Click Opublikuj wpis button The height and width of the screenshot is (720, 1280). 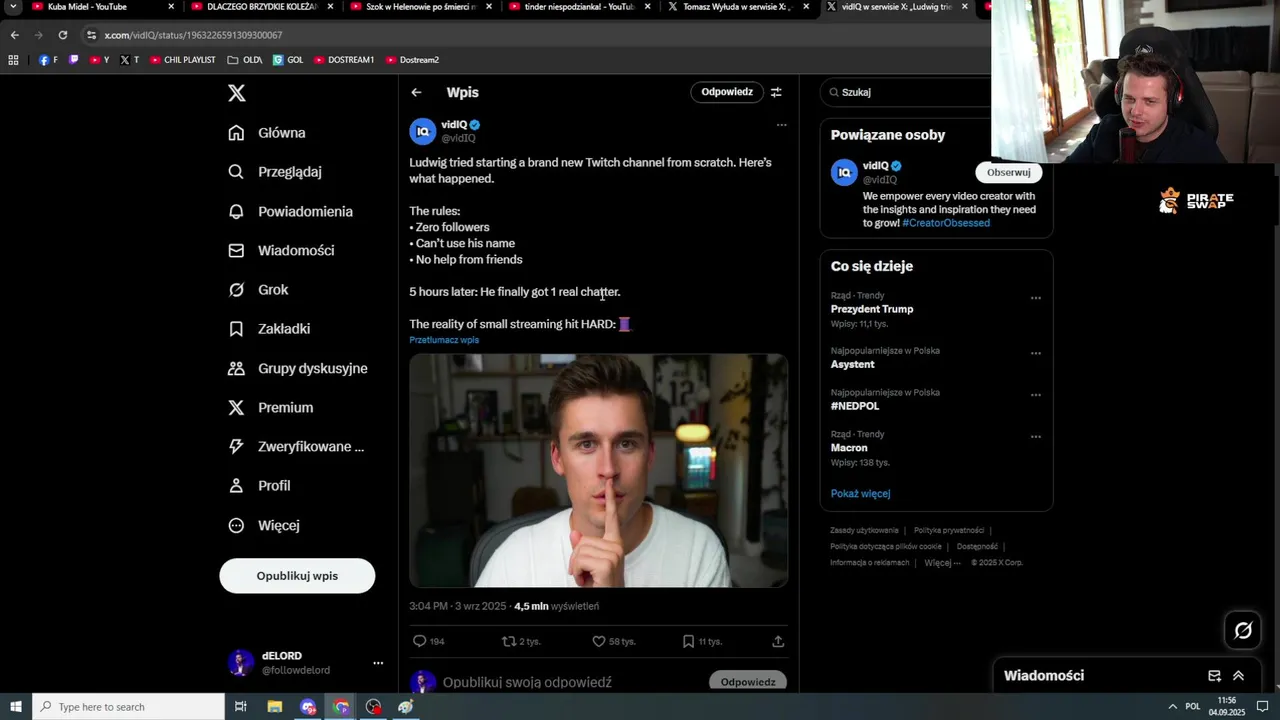(297, 576)
